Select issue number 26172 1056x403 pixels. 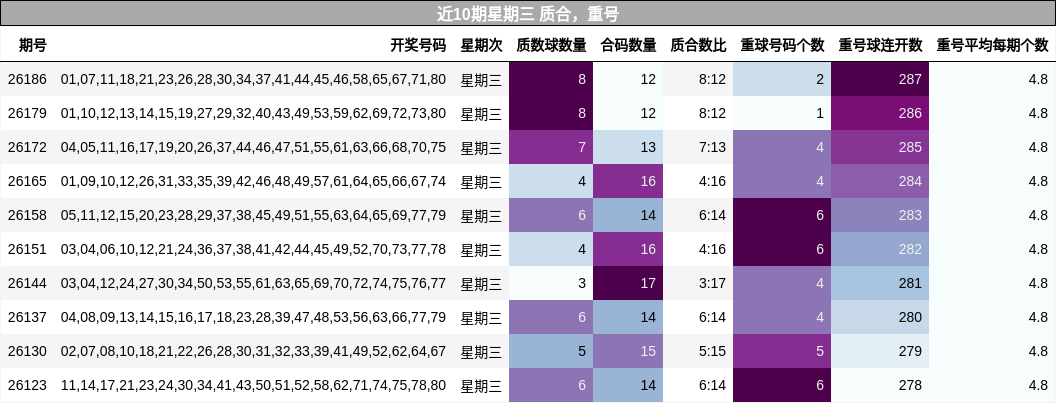(28, 148)
